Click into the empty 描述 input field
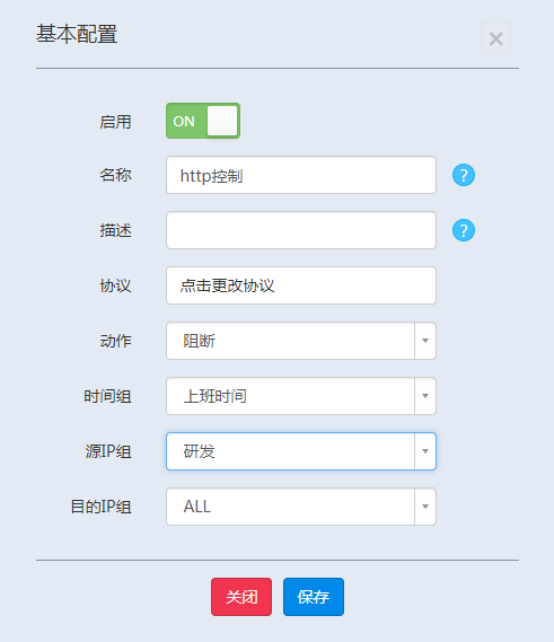 [x=301, y=230]
